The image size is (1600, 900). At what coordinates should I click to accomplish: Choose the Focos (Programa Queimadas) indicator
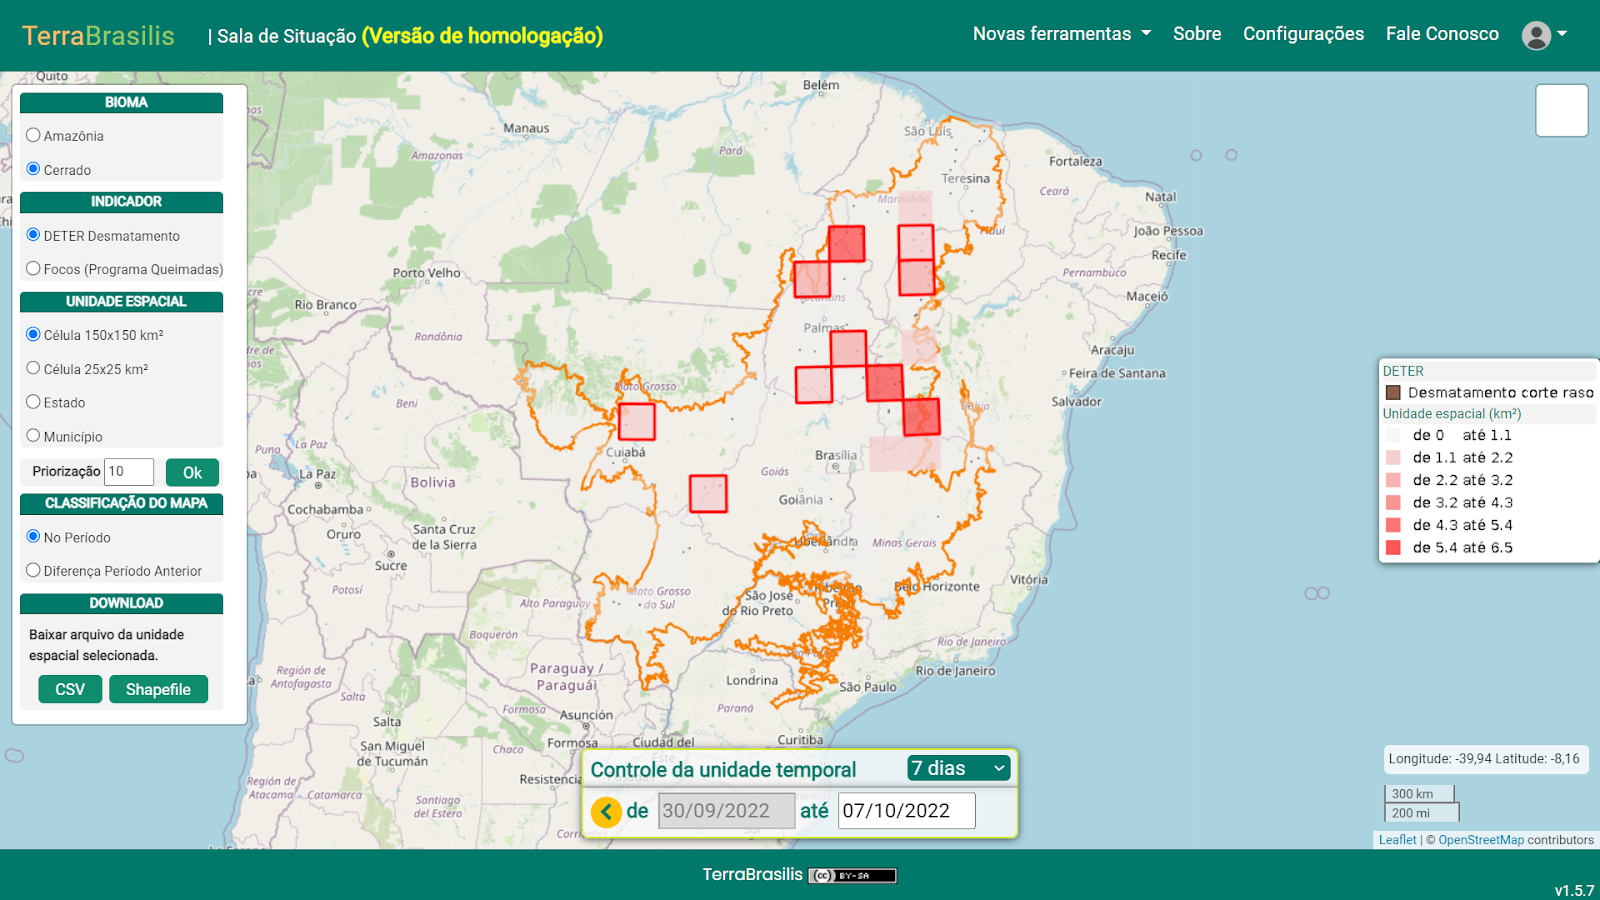[34, 269]
